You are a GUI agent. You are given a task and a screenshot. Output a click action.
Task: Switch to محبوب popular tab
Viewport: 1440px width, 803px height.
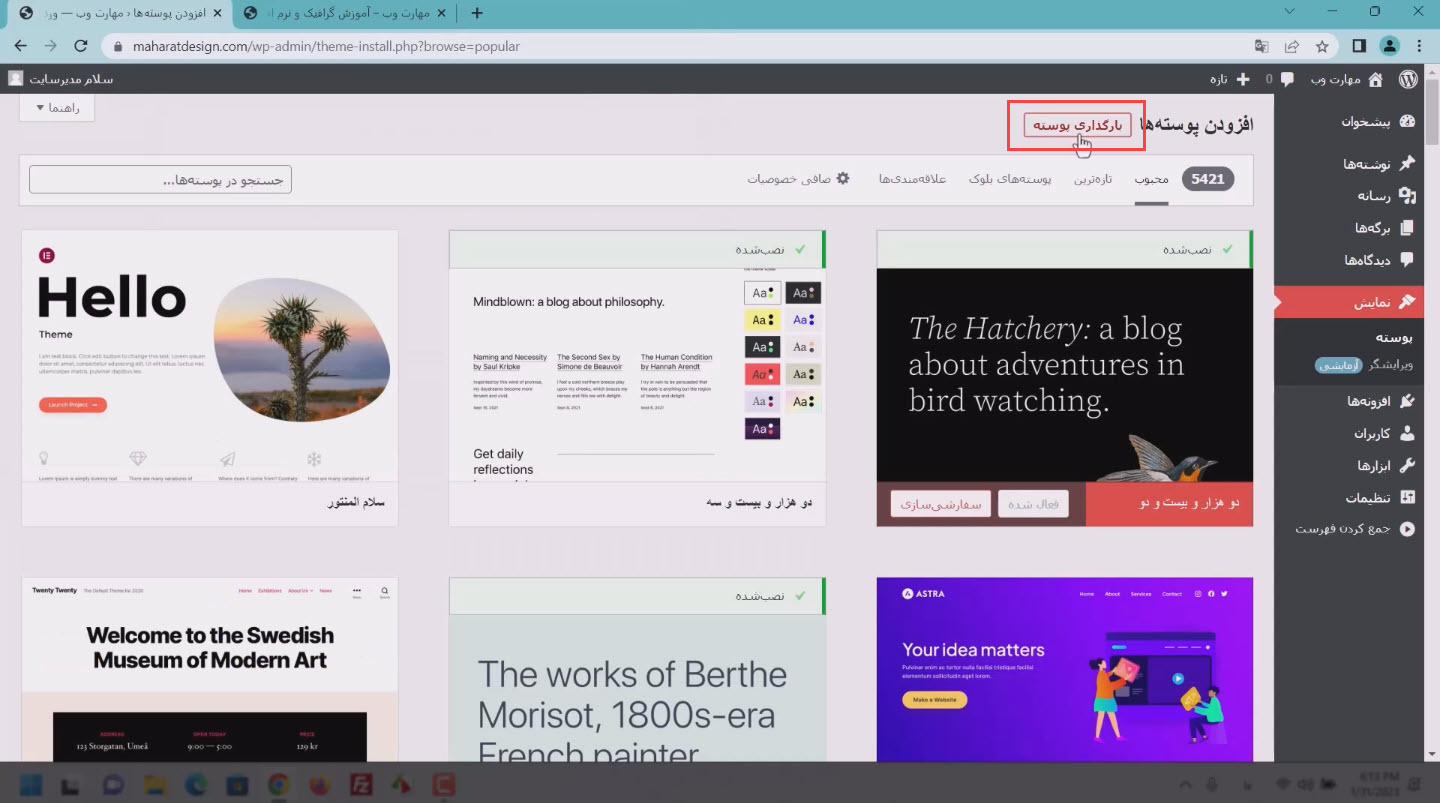[x=1151, y=179]
